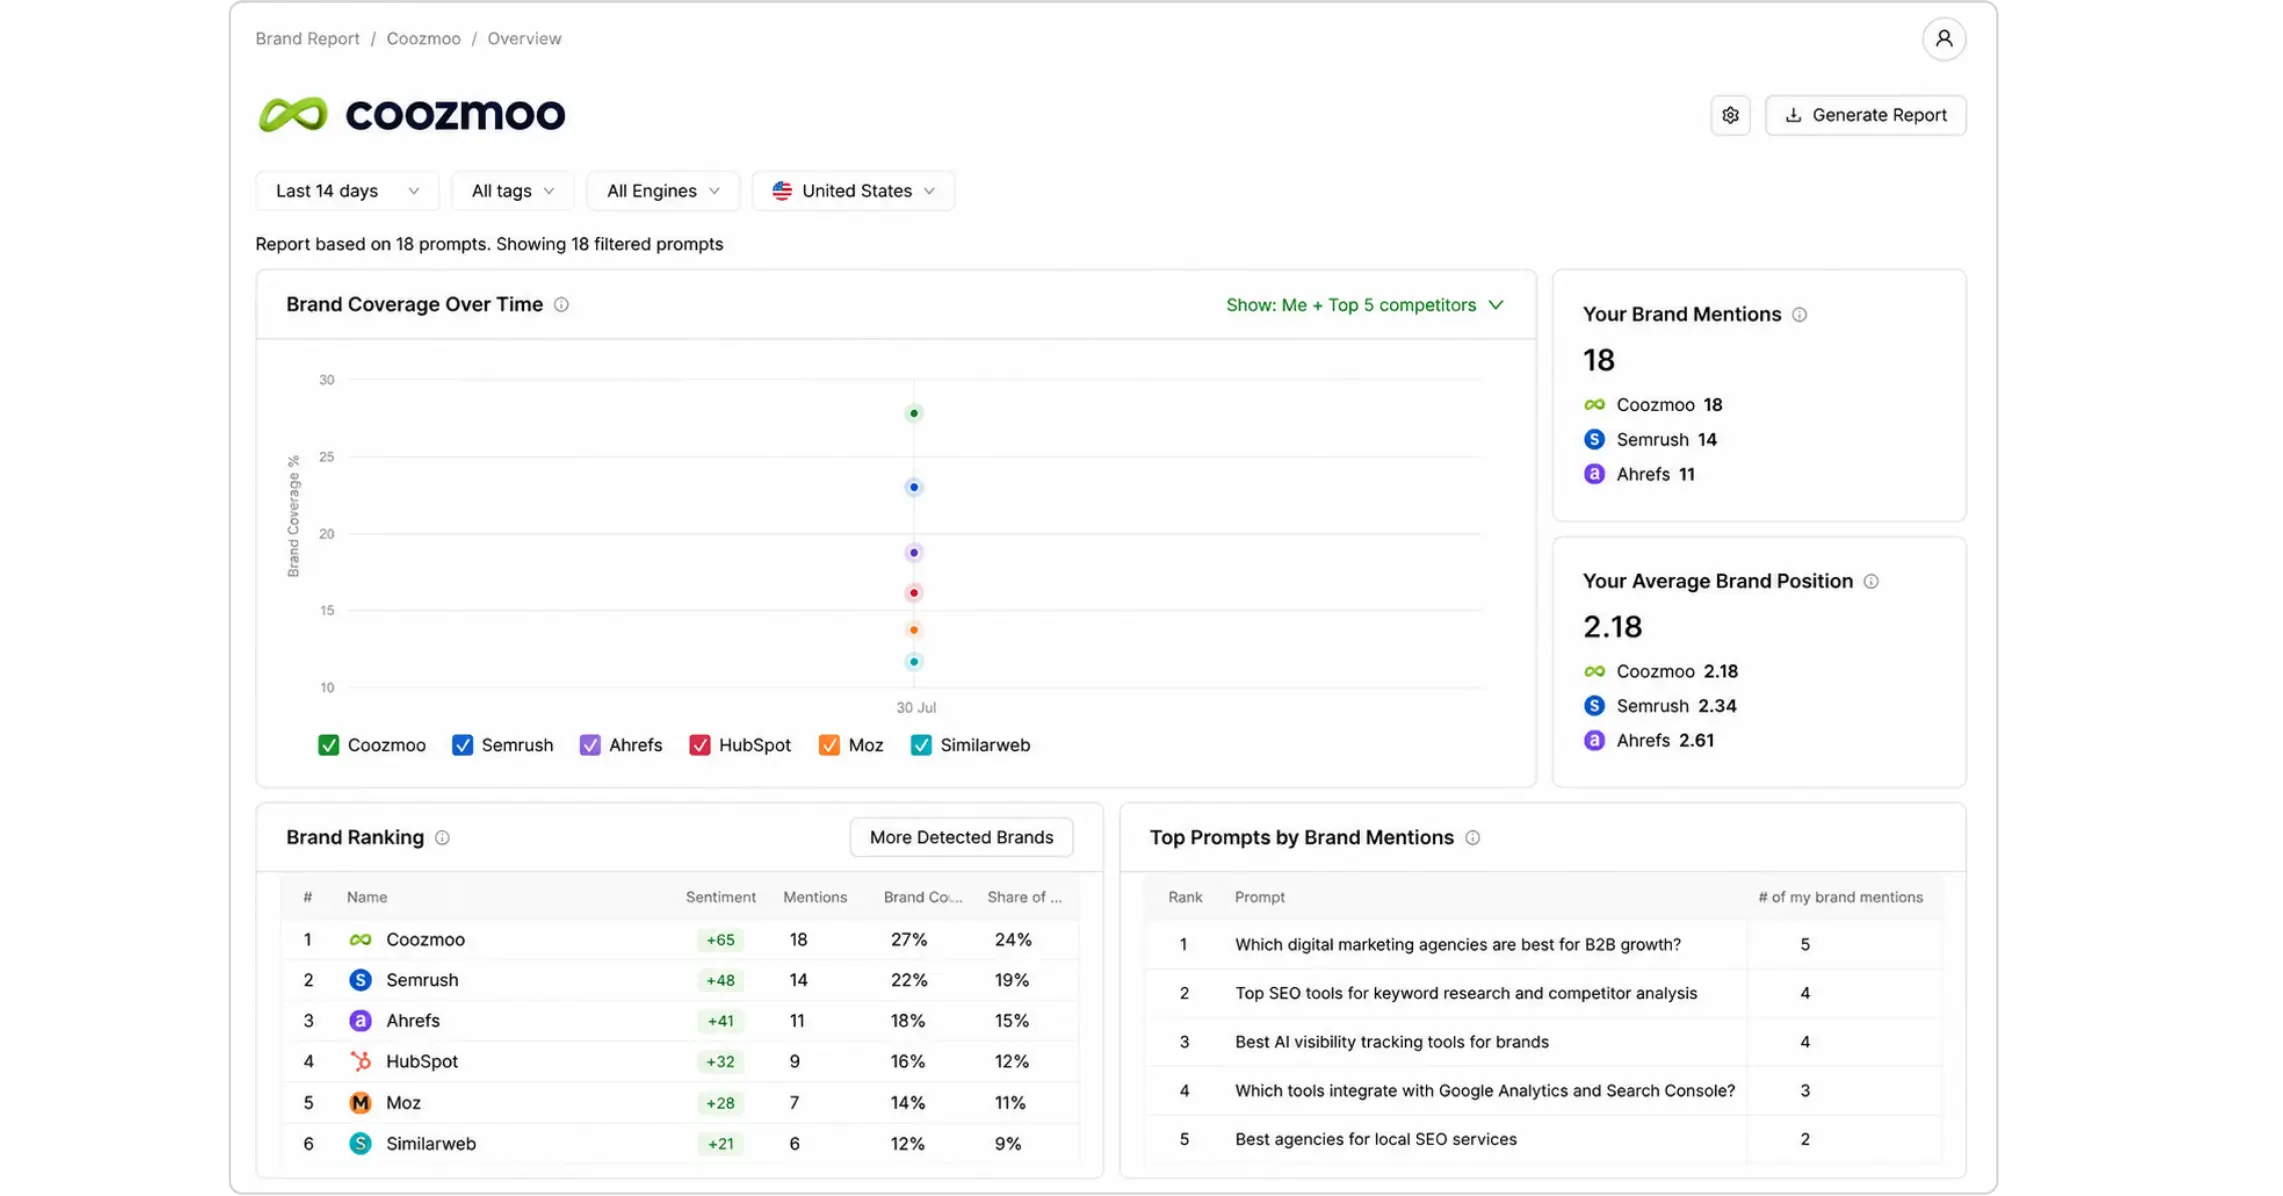This screenshot has width=2283, height=1196.
Task: Click the purple Ahrefs data point on chart
Action: [913, 553]
